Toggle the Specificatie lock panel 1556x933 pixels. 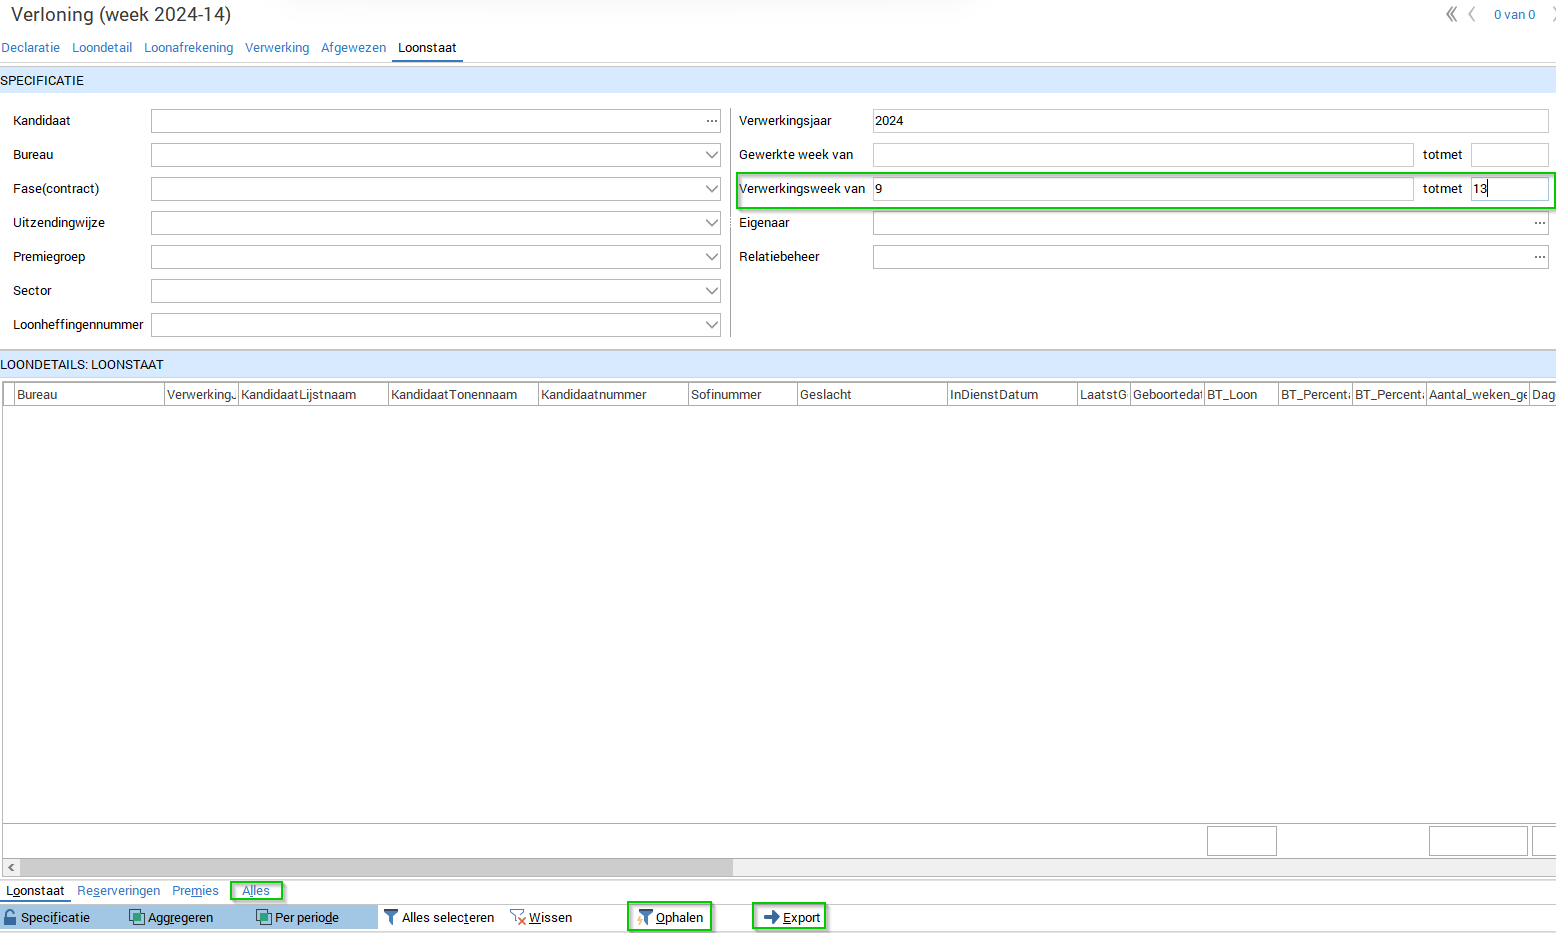pyautogui.click(x=47, y=917)
